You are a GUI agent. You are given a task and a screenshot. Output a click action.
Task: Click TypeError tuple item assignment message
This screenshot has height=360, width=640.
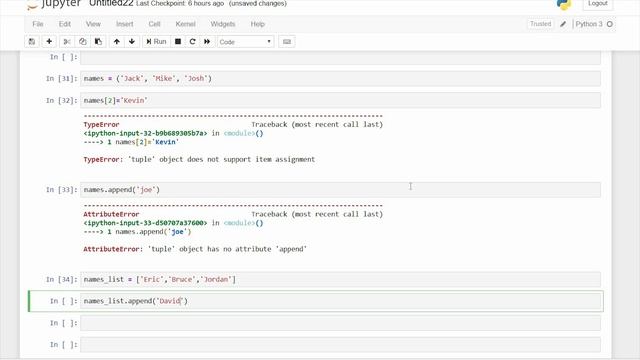tap(199, 160)
